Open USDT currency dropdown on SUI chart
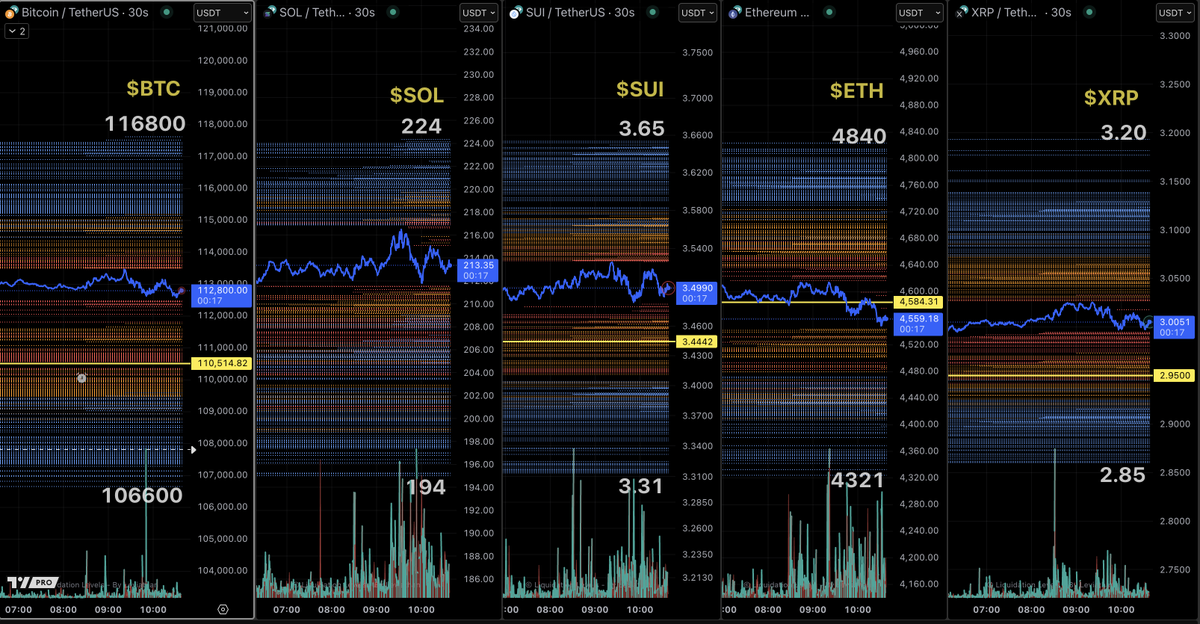Viewport: 1200px width, 624px height. pos(697,13)
